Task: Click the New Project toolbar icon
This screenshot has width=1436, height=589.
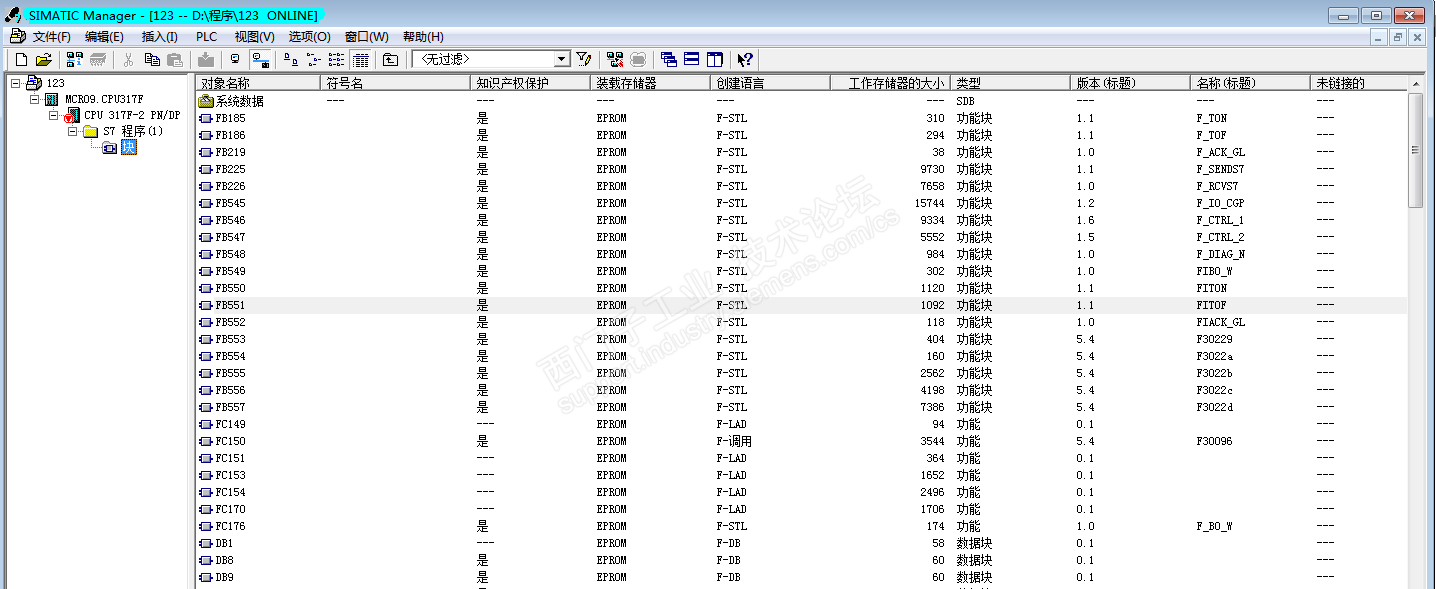Action: tap(21, 60)
